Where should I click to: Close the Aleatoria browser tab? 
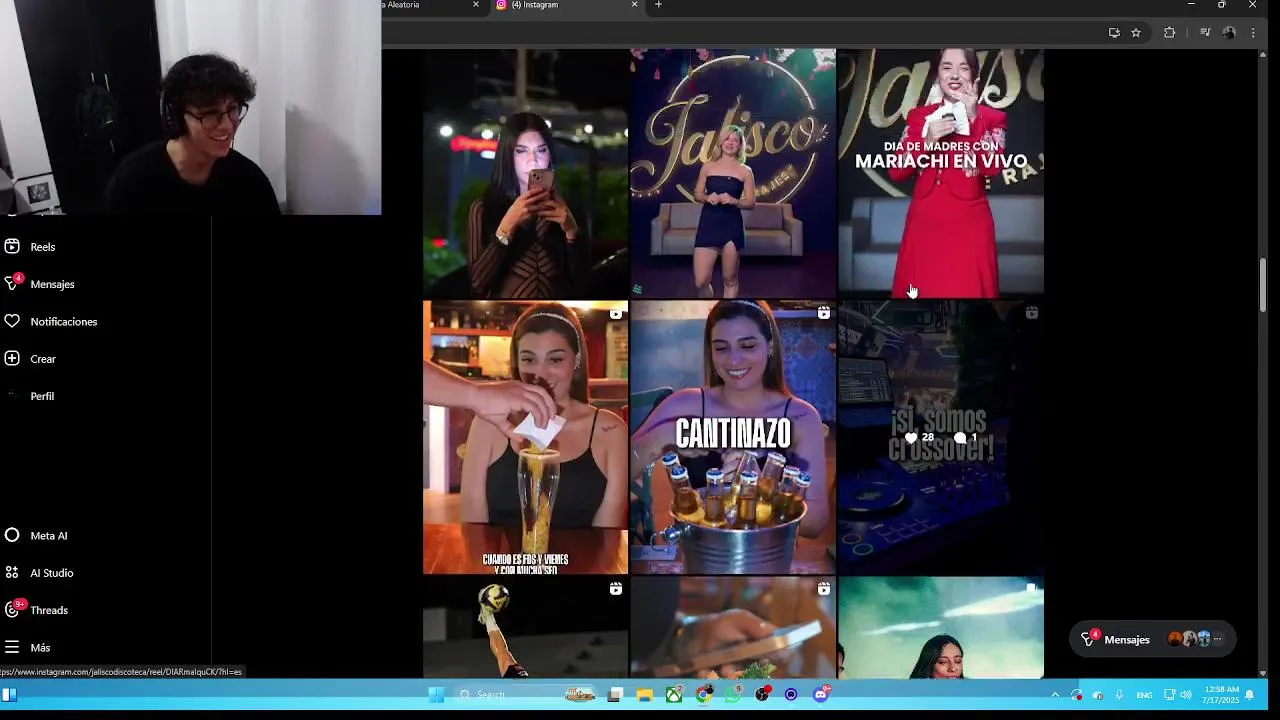click(476, 5)
